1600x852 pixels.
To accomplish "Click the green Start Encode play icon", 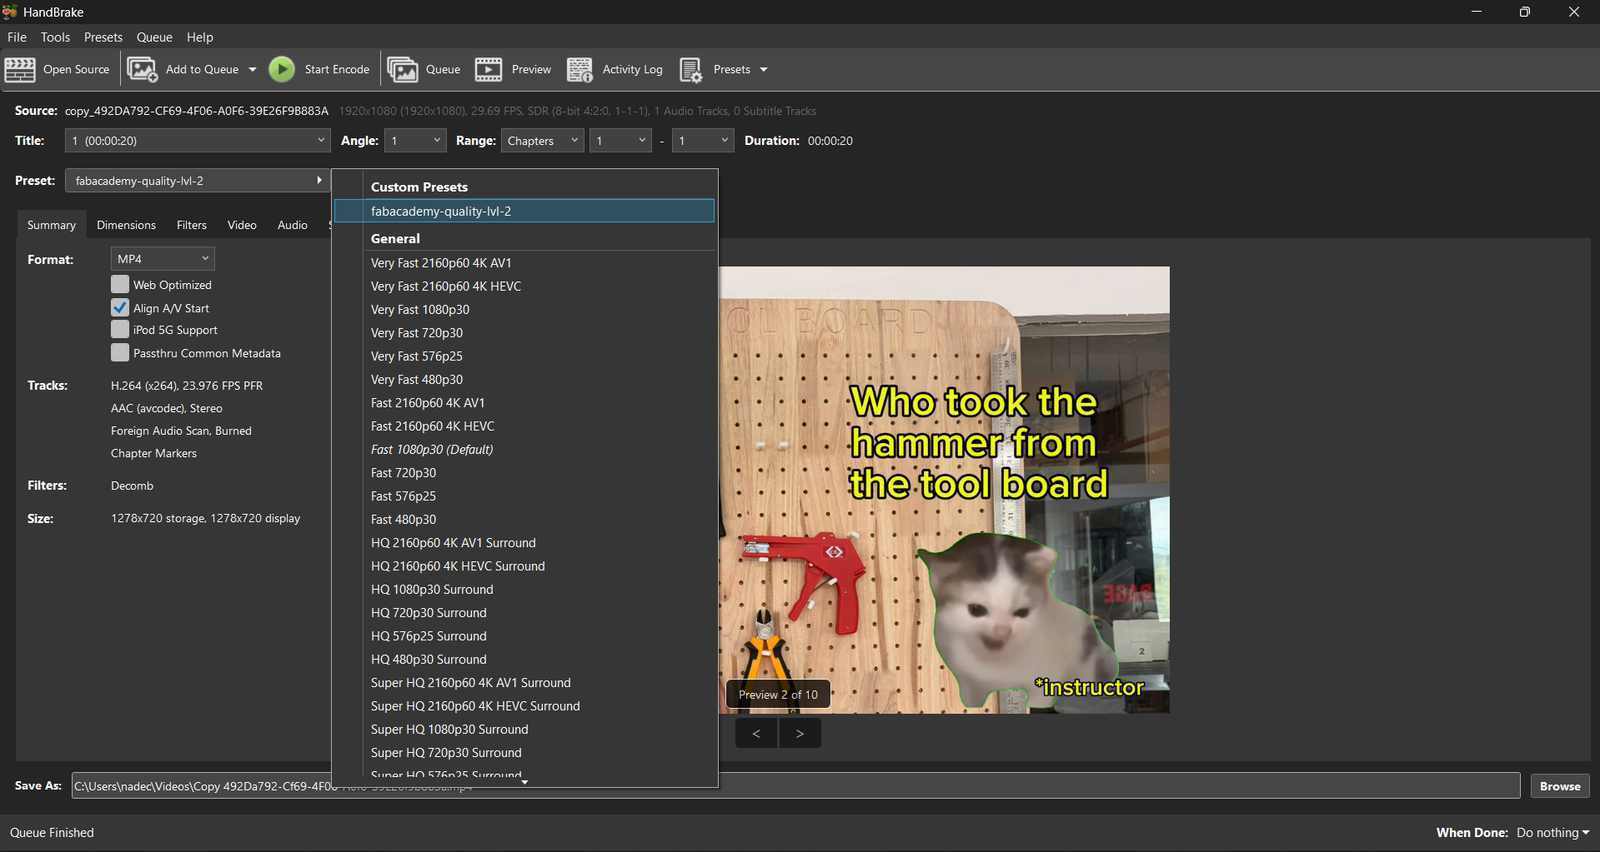I will [282, 69].
